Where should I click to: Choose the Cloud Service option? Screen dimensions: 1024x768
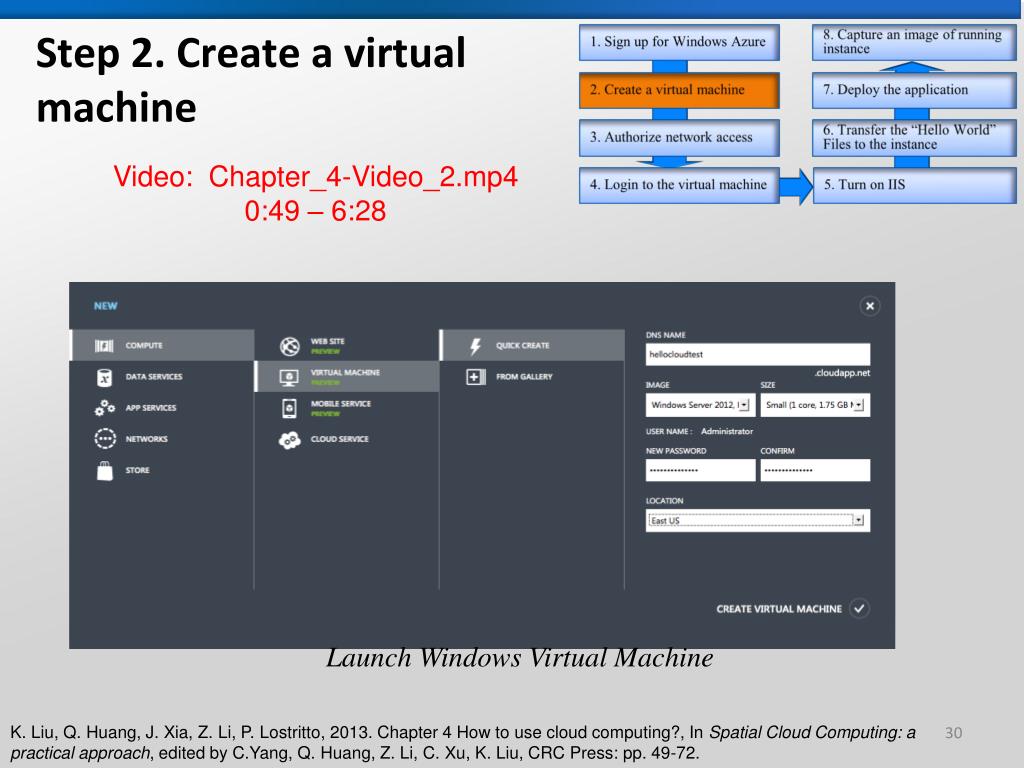tap(347, 439)
